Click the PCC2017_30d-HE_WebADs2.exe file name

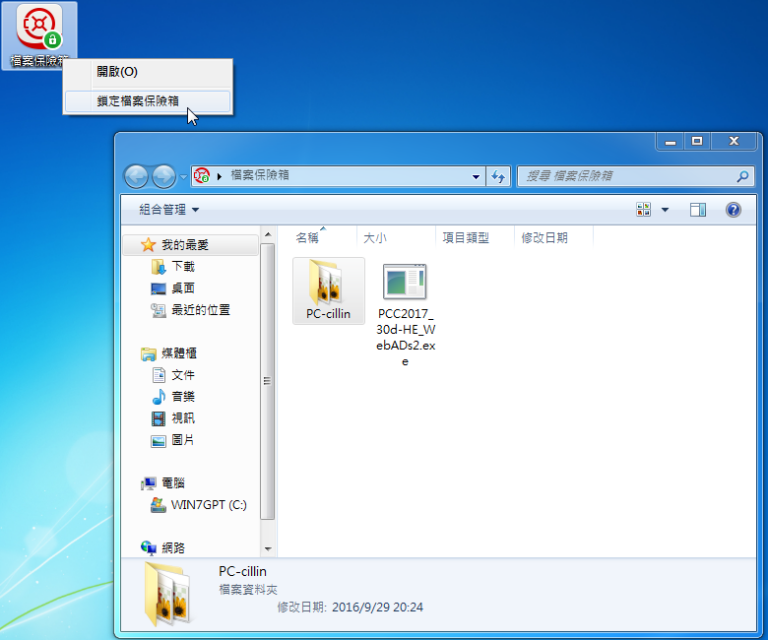tap(406, 337)
